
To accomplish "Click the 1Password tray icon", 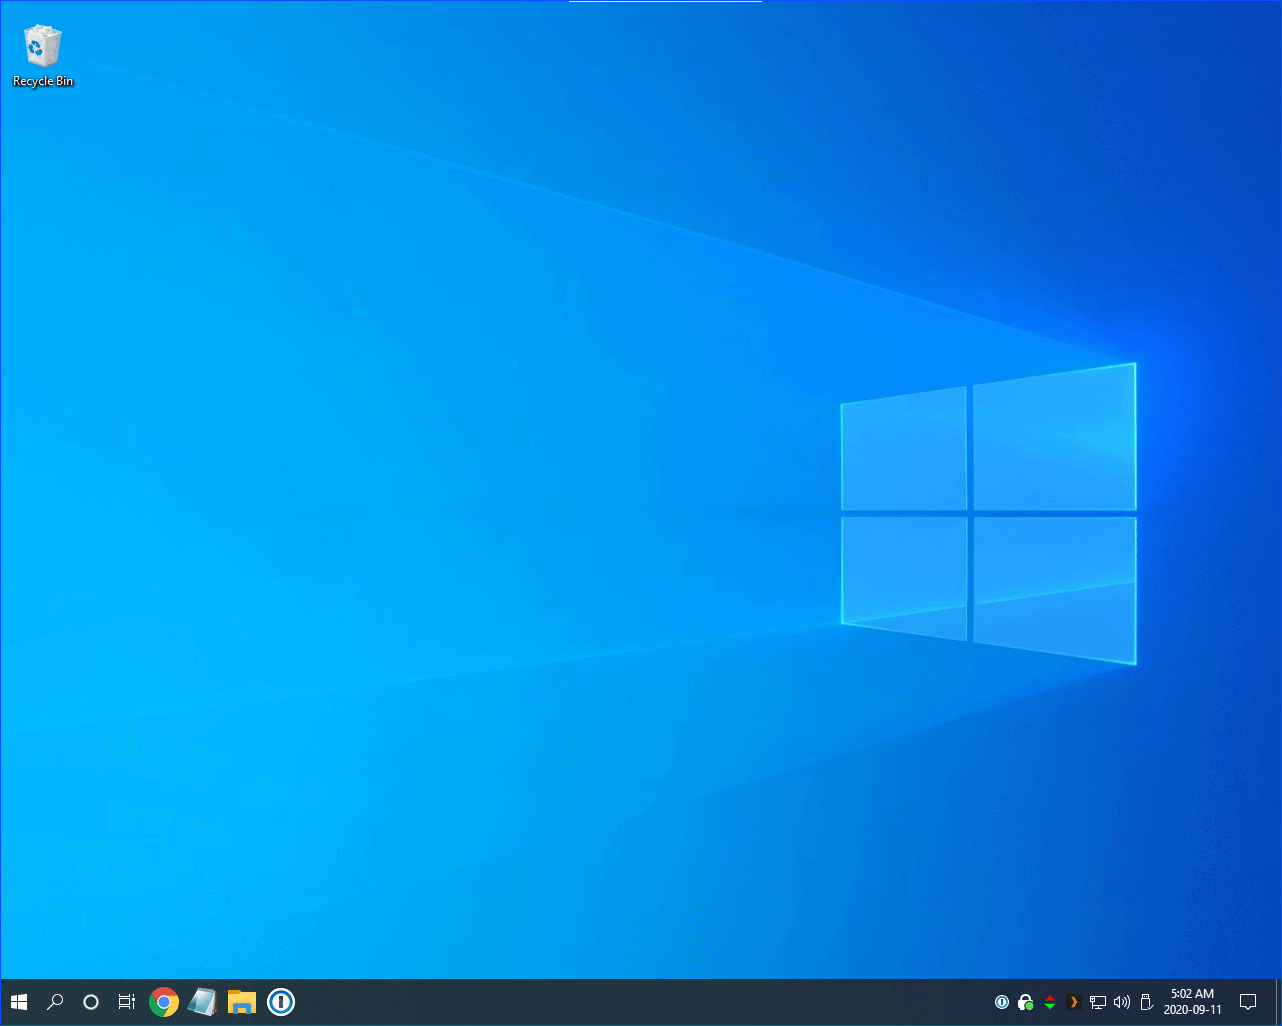I will tap(1002, 1002).
